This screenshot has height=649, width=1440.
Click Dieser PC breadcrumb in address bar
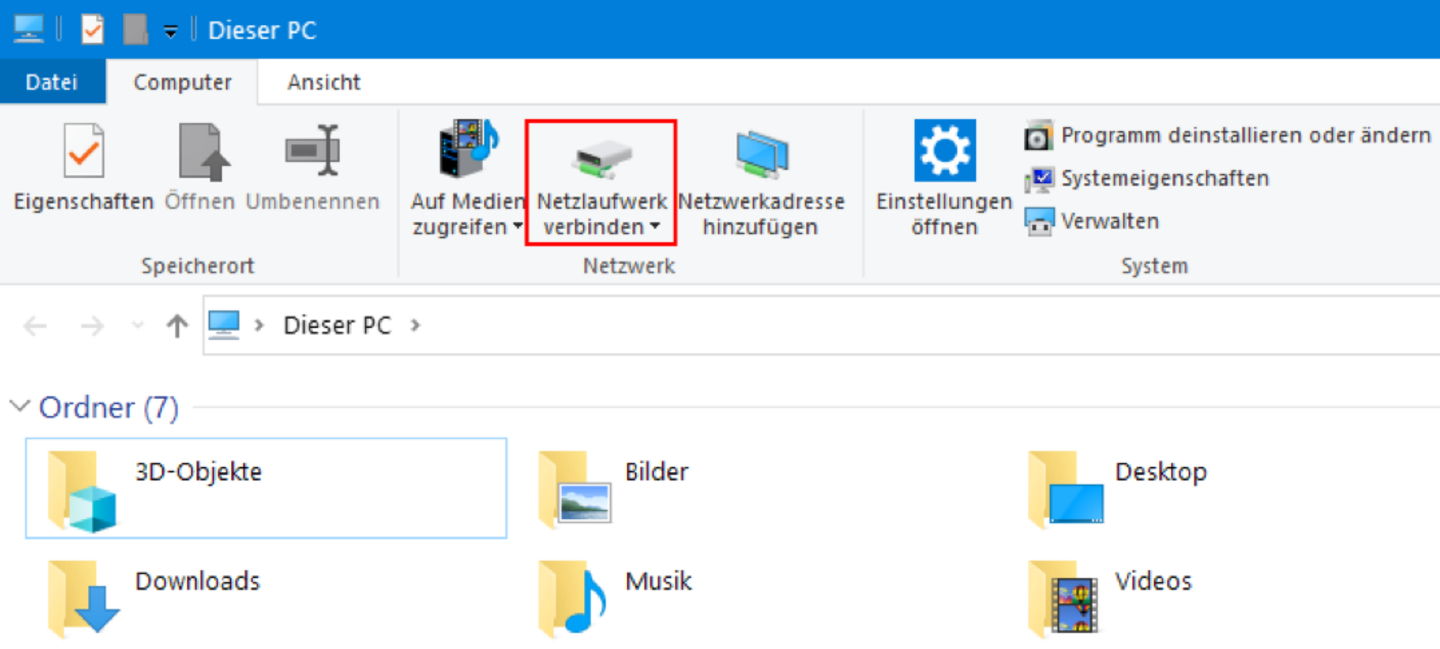[337, 326]
